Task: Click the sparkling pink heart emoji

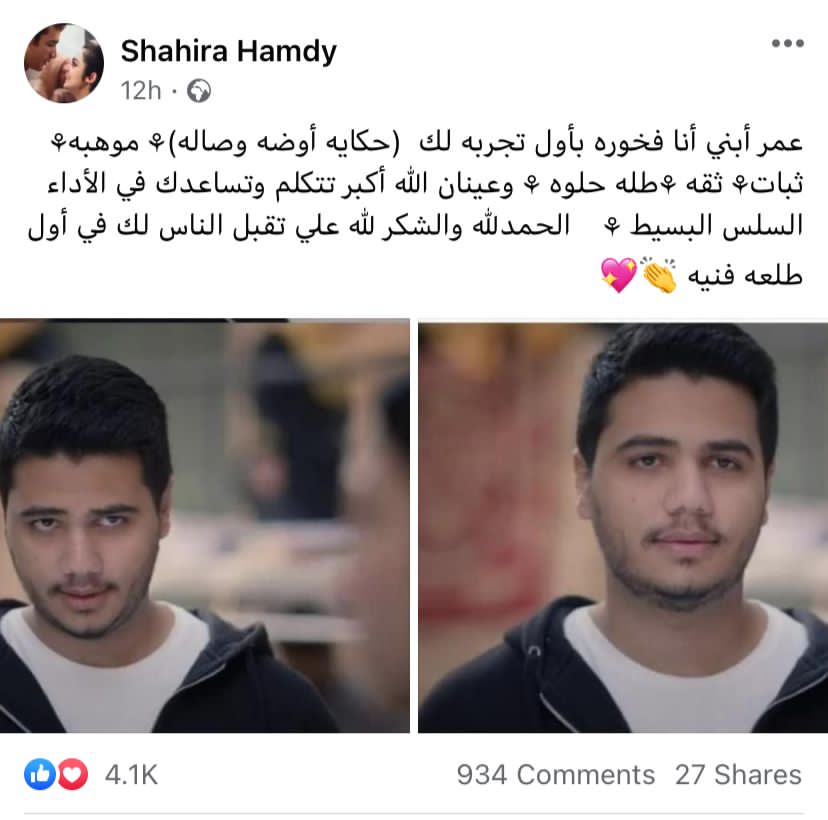Action: (619, 275)
